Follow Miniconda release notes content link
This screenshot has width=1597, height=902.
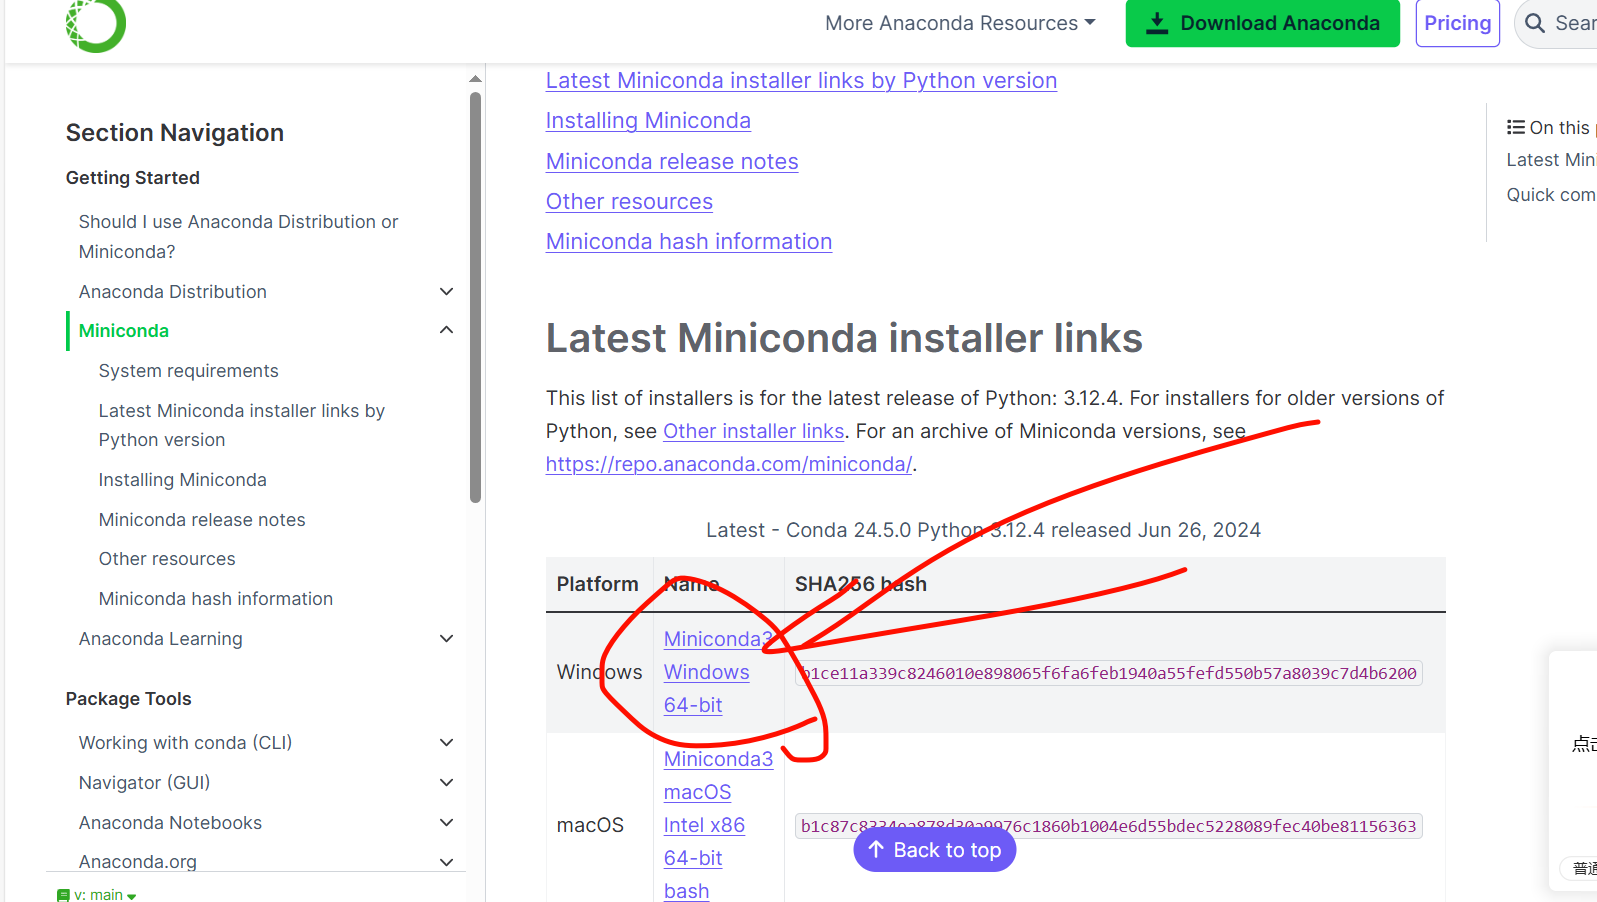pos(672,161)
